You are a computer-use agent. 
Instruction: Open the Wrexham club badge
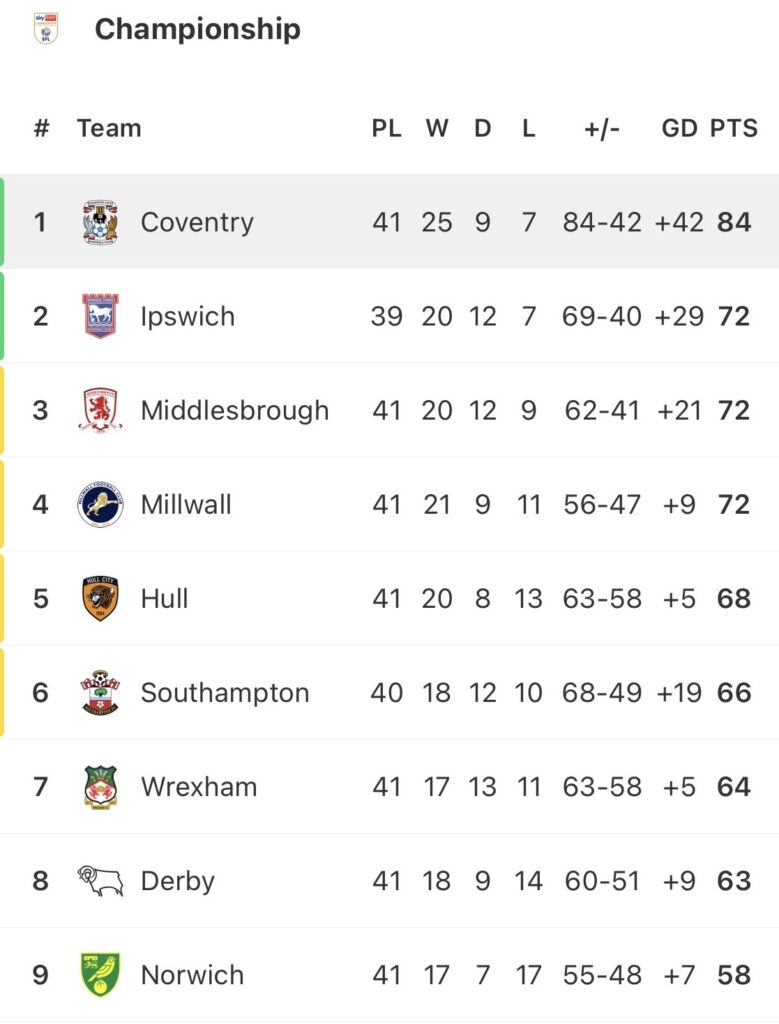pyautogui.click(x=100, y=787)
